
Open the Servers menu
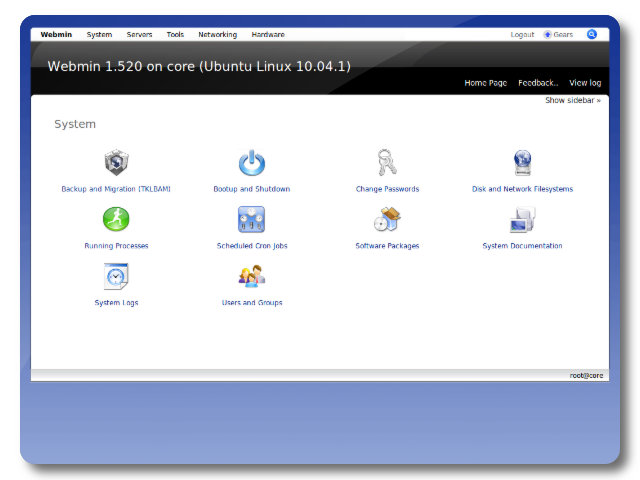tap(139, 35)
